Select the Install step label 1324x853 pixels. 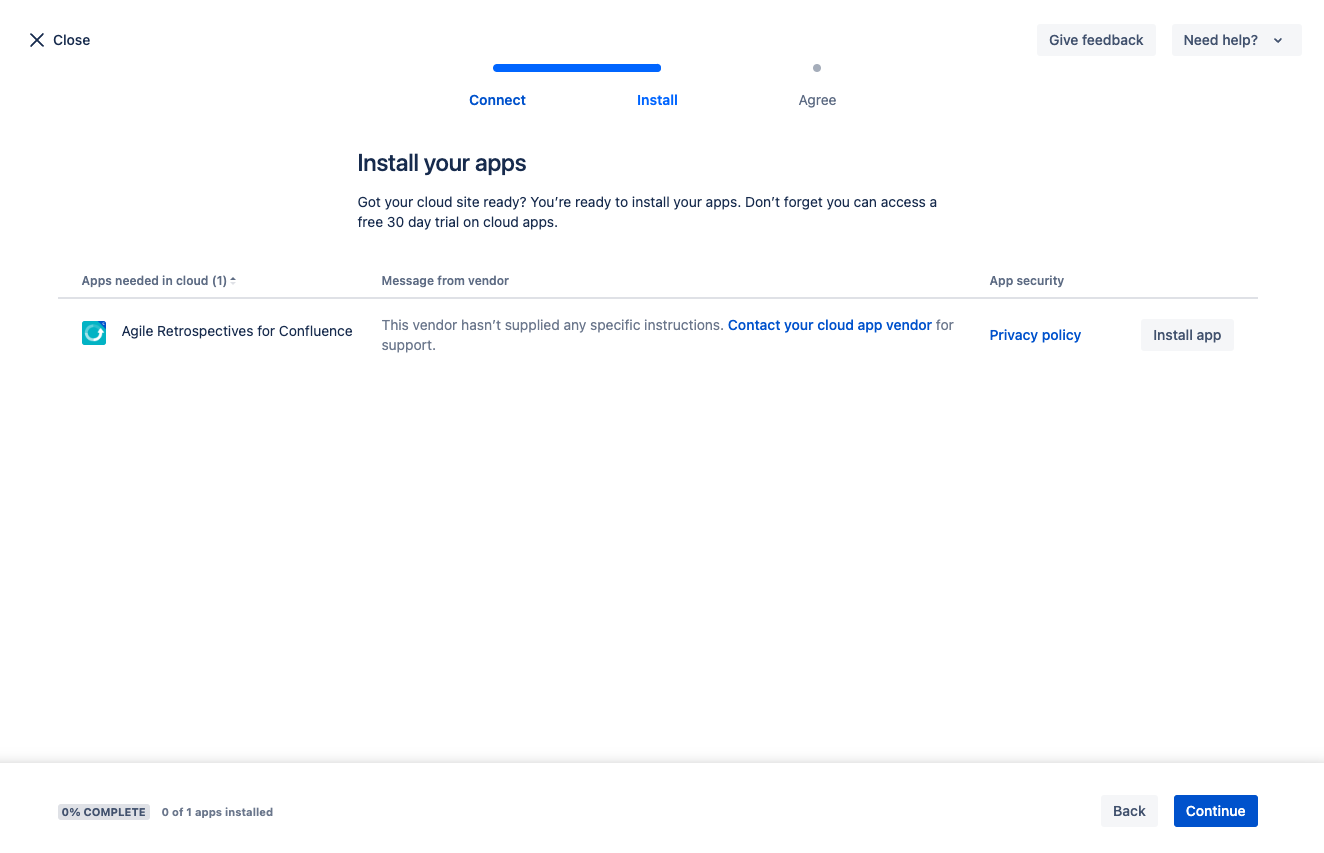(x=657, y=100)
